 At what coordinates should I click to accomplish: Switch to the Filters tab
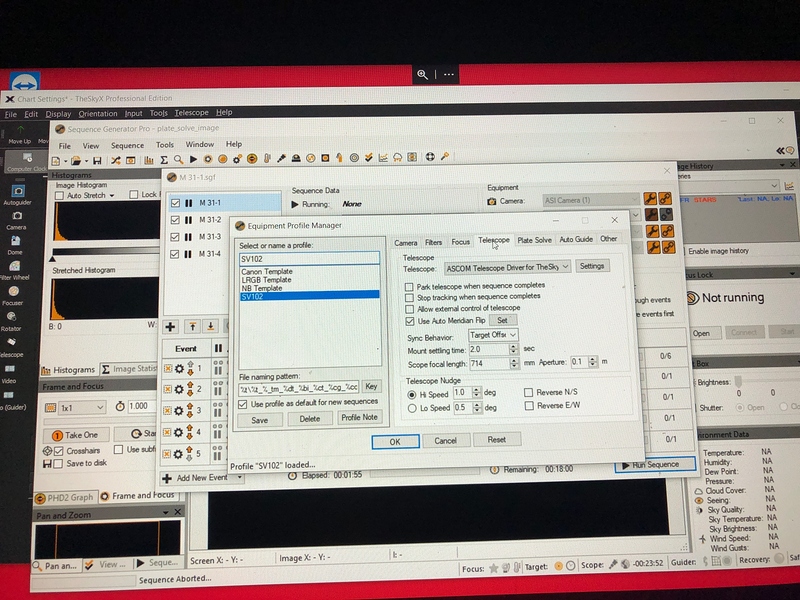point(433,242)
